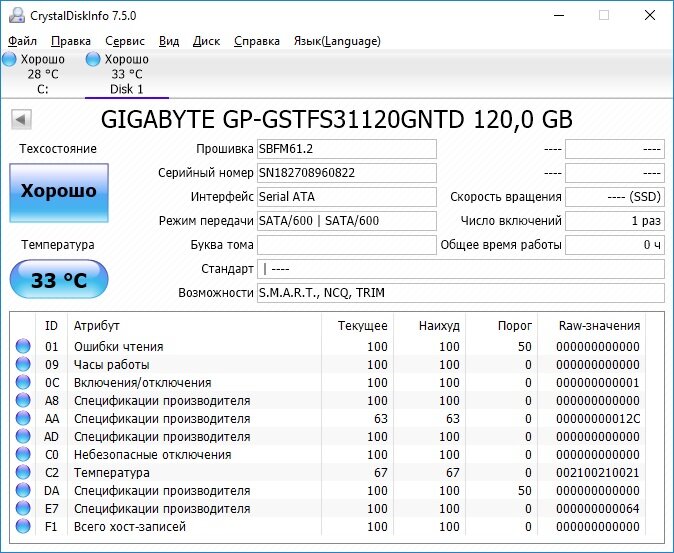Click the Общее время работы field 0 ч
674x553 pixels.
tap(615, 245)
